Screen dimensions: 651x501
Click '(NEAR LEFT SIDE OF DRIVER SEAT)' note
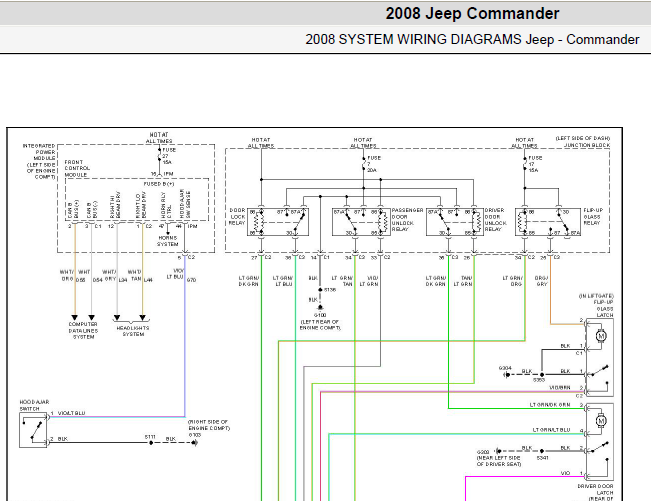[x=499, y=461]
